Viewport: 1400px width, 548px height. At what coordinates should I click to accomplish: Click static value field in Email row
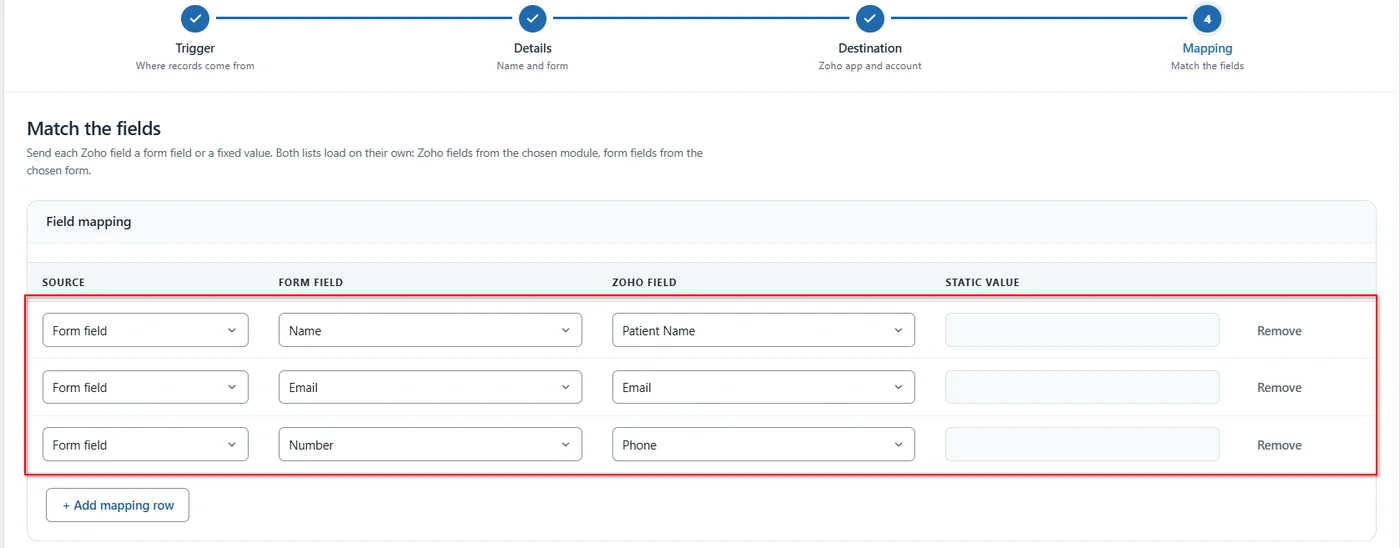[1082, 387]
